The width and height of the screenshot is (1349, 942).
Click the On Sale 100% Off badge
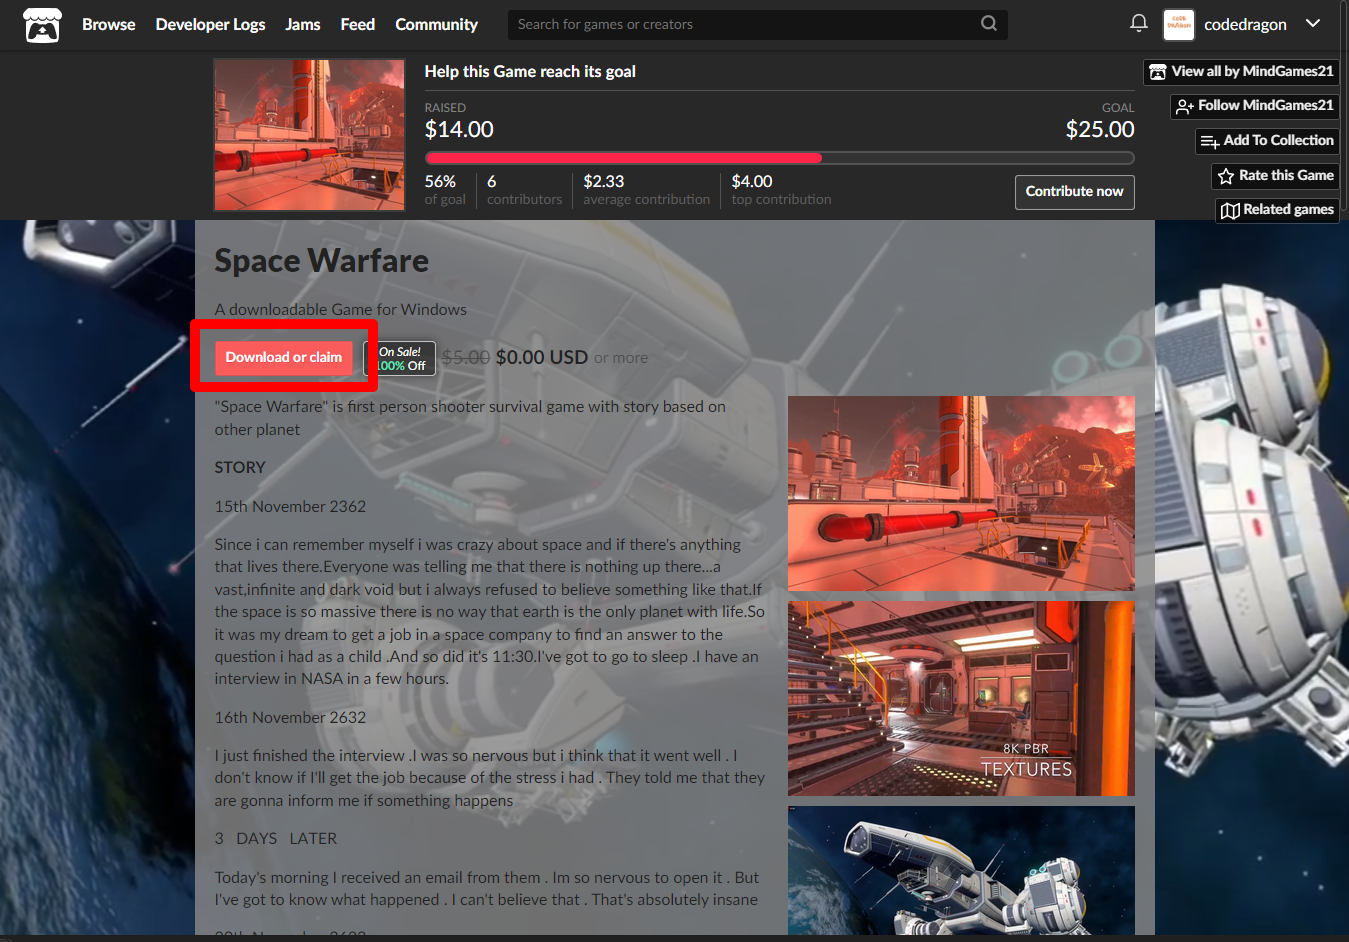[x=401, y=358]
